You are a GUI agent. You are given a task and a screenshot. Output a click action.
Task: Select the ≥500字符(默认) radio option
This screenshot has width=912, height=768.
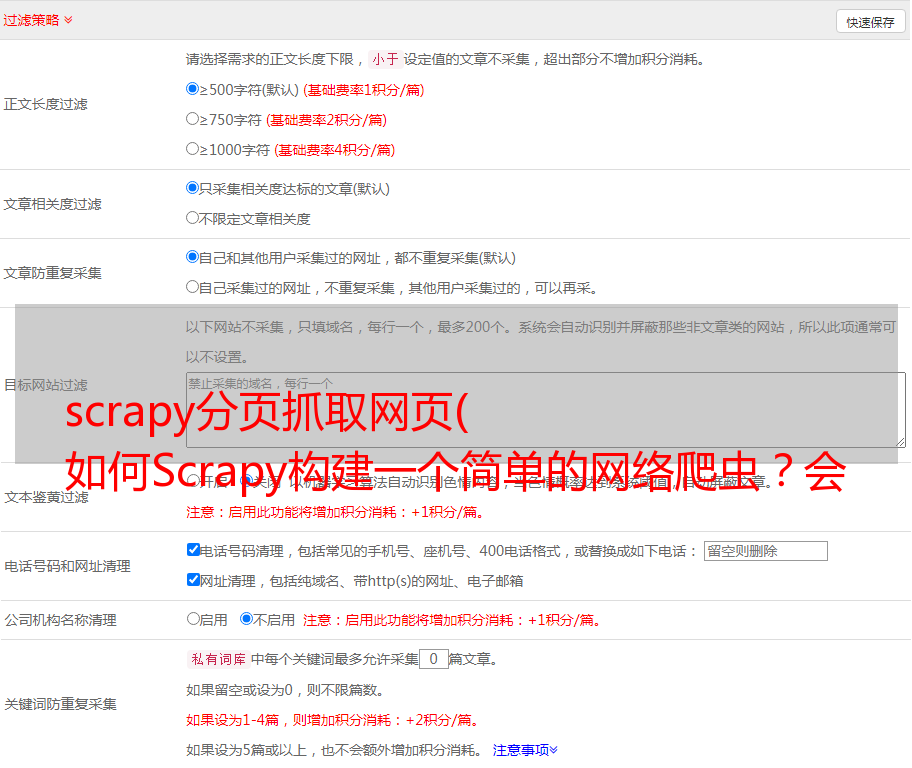tap(193, 88)
